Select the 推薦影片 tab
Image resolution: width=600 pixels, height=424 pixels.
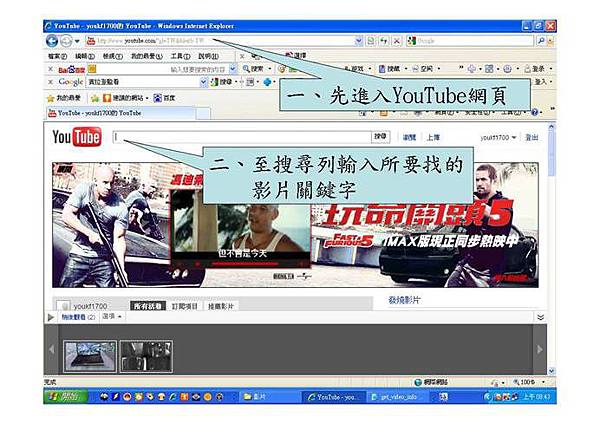tap(221, 306)
